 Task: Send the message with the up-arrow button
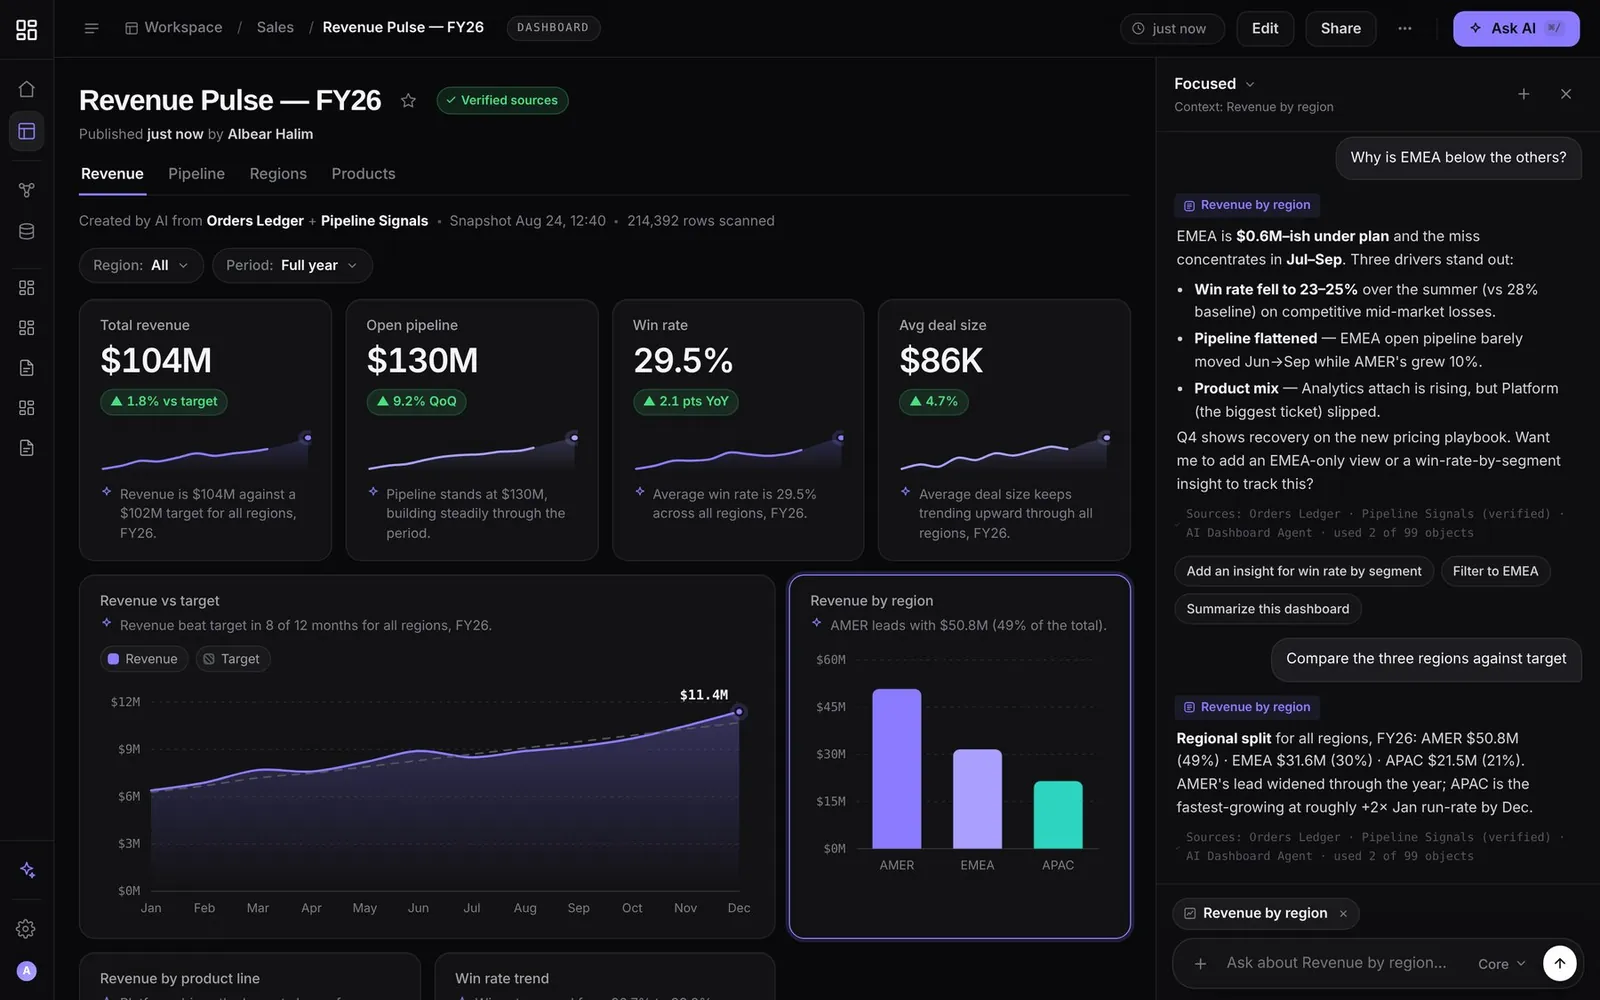click(x=1559, y=963)
